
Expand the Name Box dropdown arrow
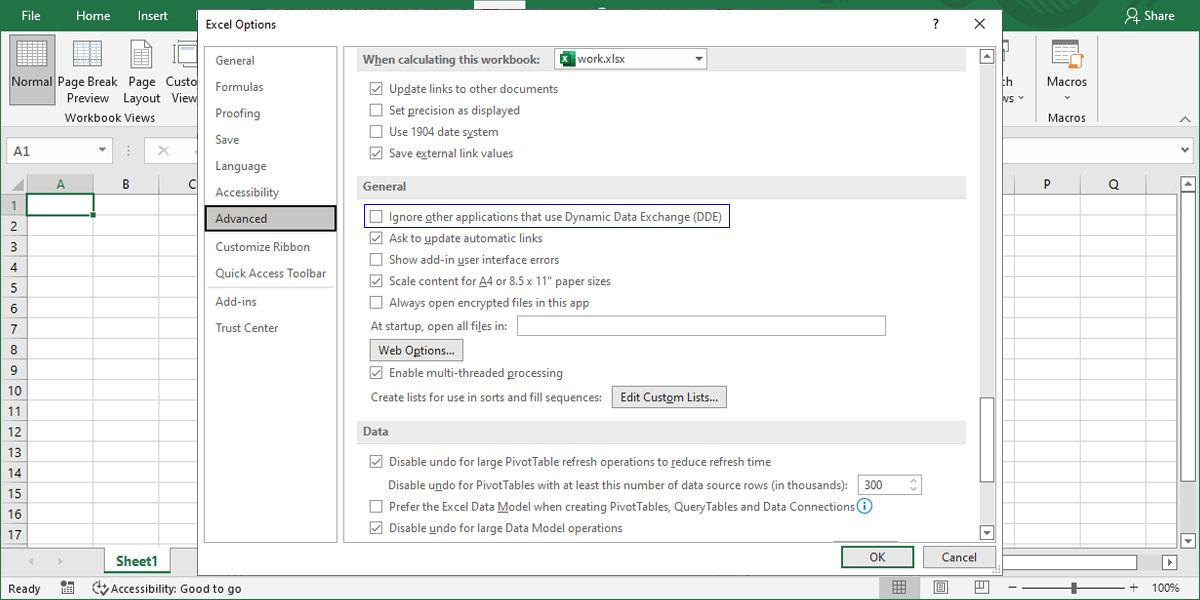102,151
